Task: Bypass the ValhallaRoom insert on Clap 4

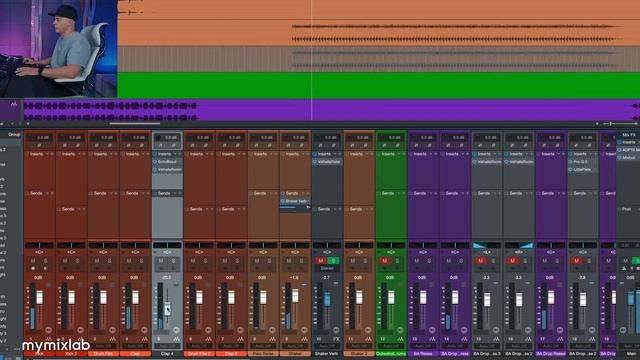Action: [x=155, y=169]
